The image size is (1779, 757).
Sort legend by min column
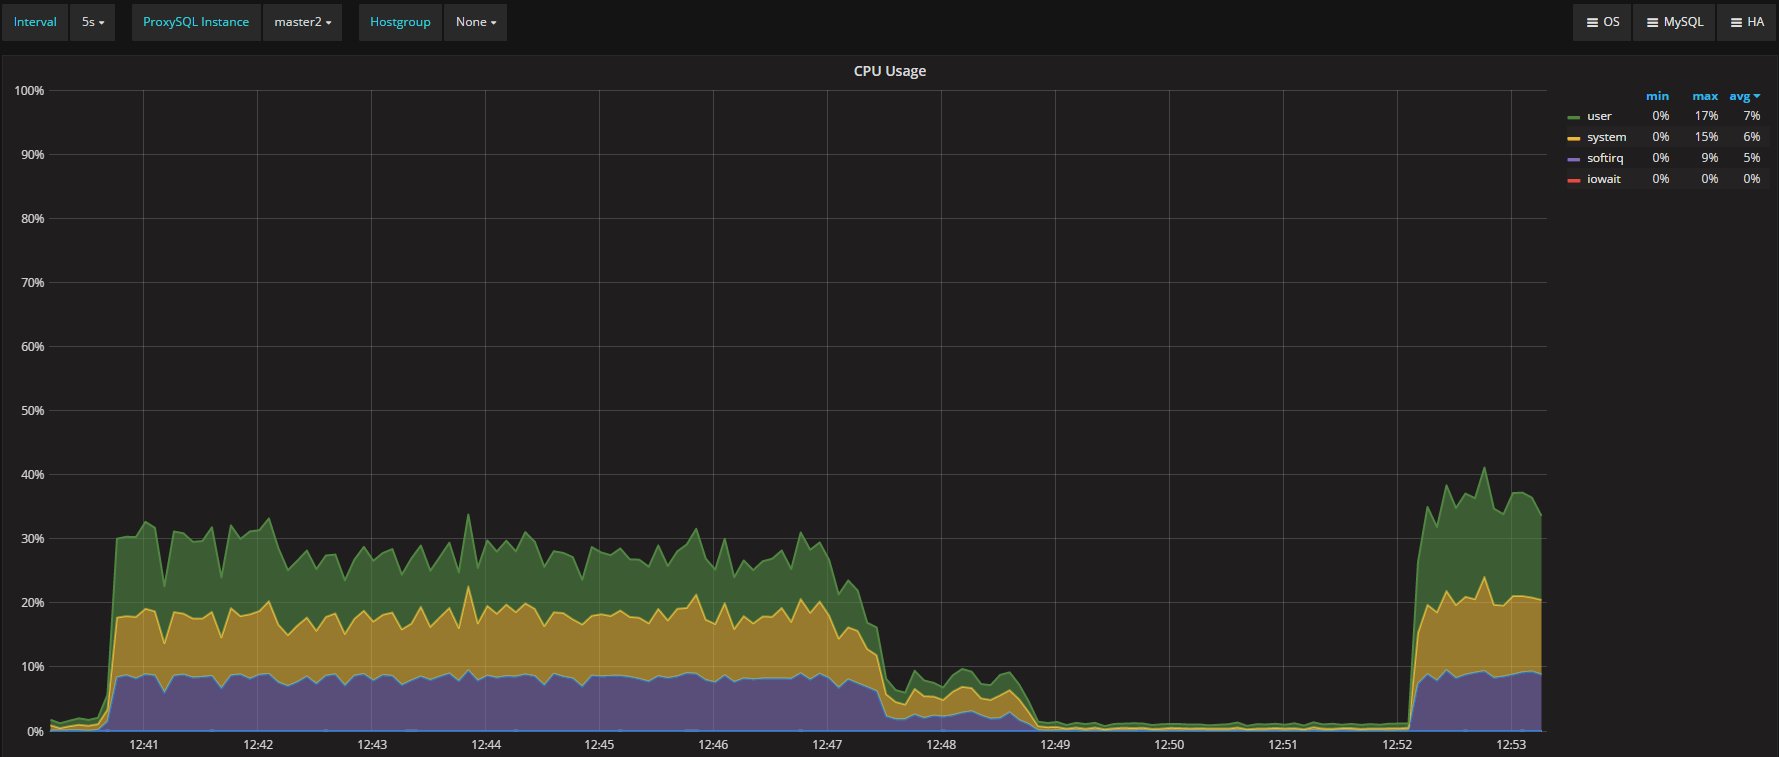point(1657,96)
